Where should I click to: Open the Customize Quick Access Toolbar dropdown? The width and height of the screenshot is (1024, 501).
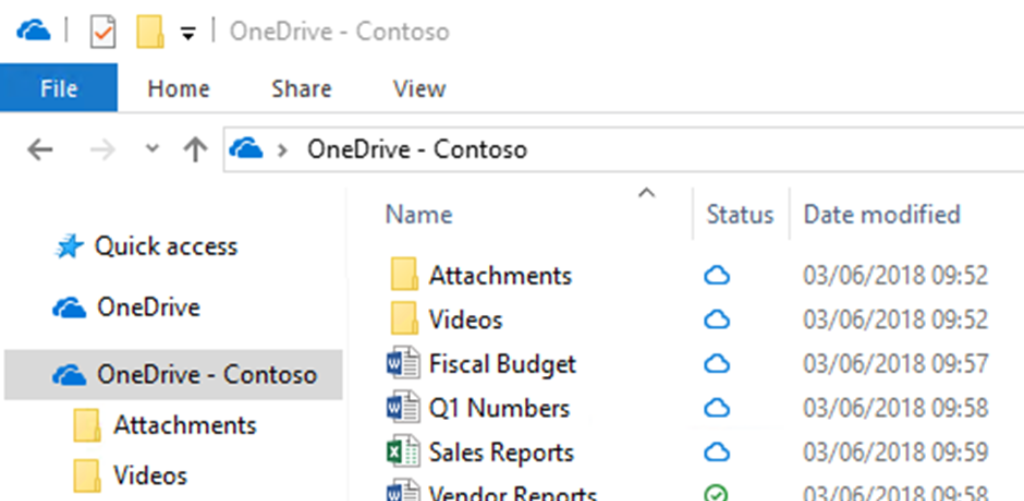(187, 33)
